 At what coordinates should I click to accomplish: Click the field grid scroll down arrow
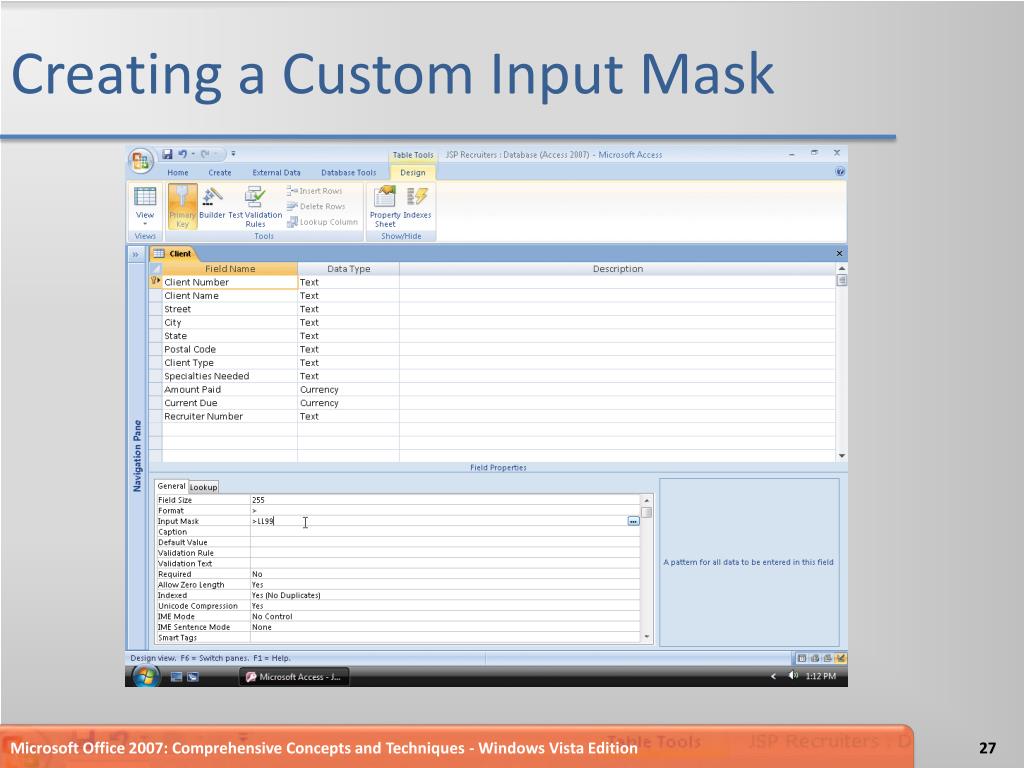pyautogui.click(x=842, y=456)
